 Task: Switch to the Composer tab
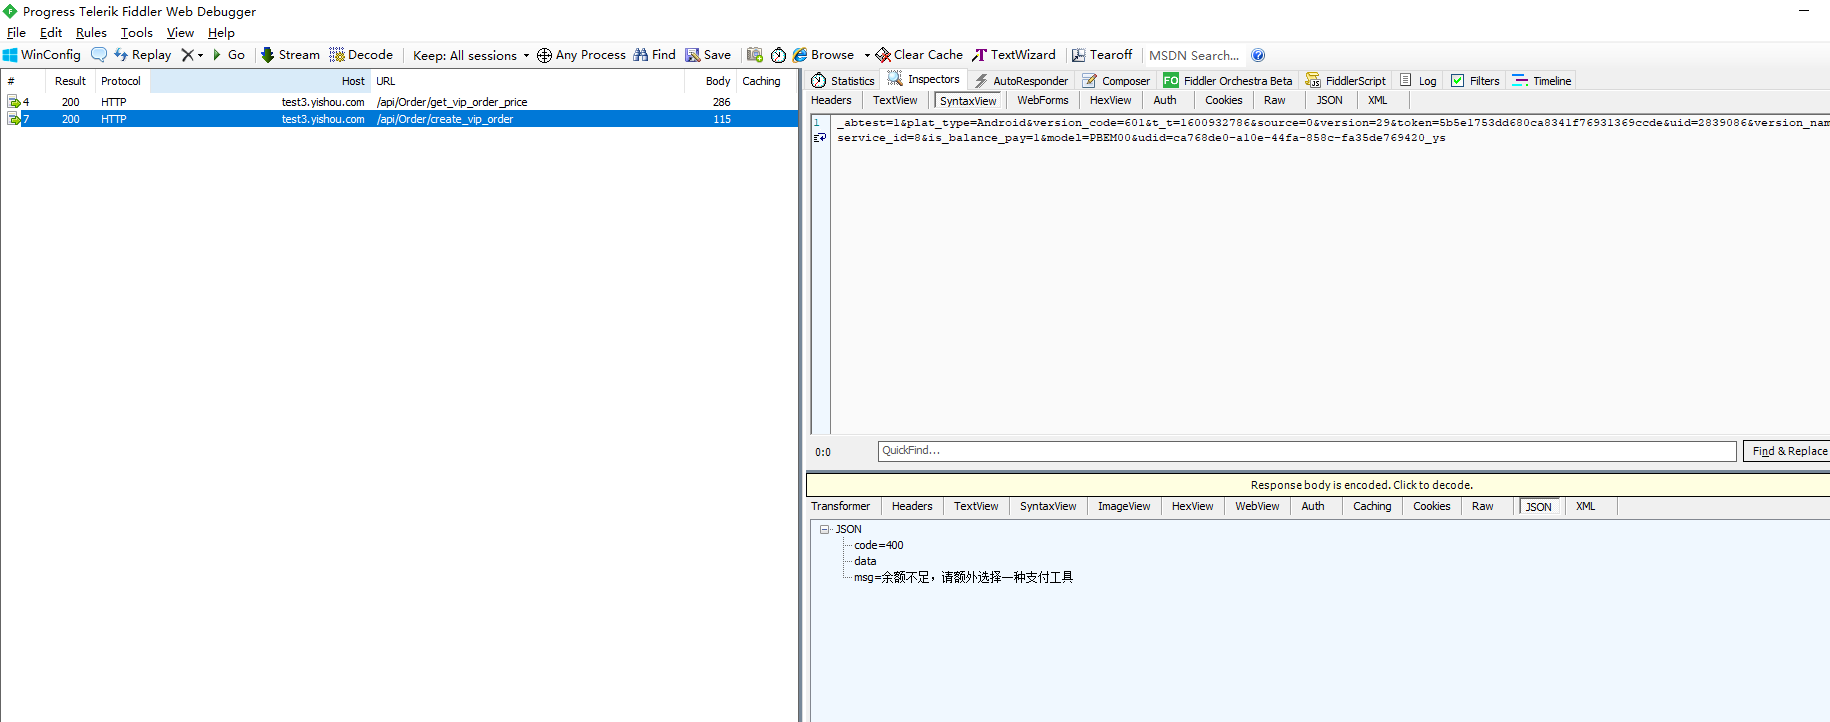tap(1116, 81)
